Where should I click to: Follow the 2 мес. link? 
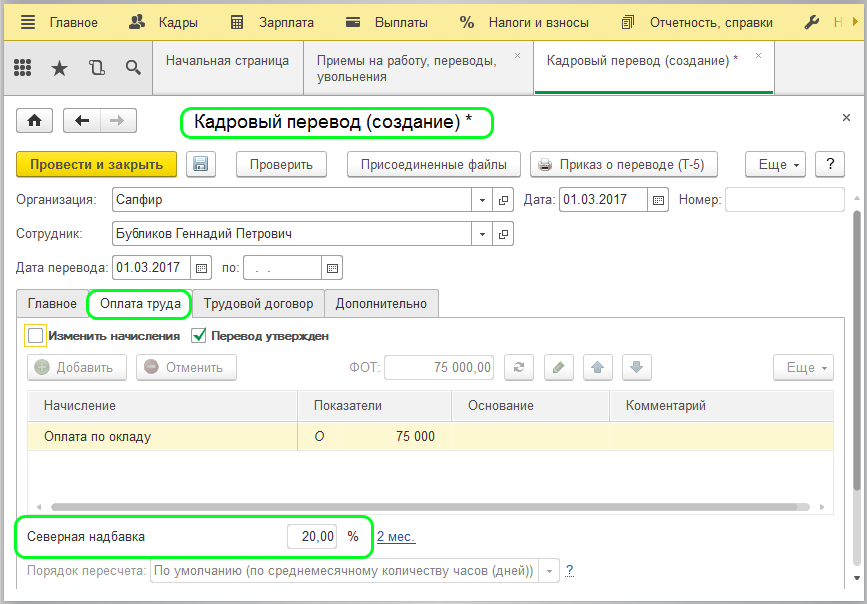[x=396, y=537]
